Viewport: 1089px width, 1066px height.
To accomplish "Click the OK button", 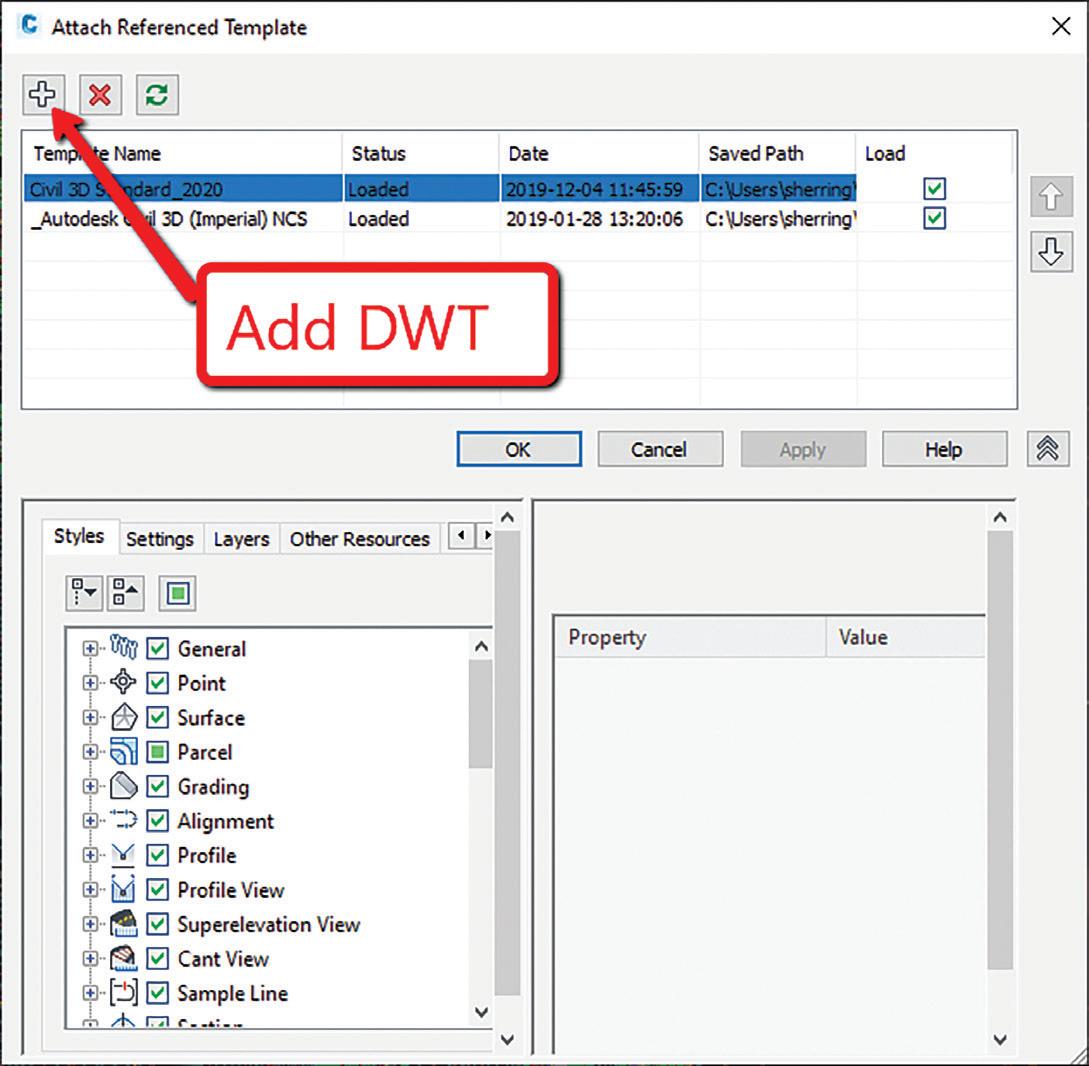I will tap(519, 449).
